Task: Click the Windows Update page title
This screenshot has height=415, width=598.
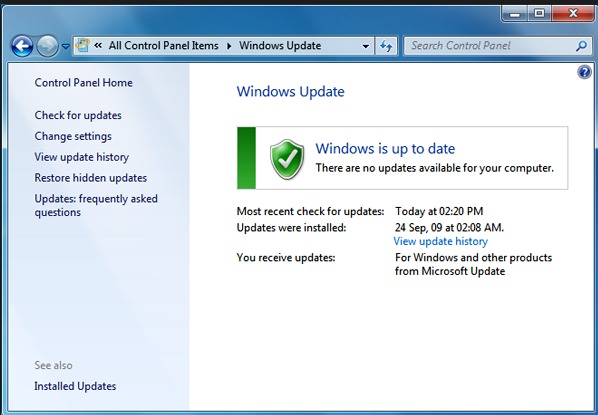Action: 291,92
